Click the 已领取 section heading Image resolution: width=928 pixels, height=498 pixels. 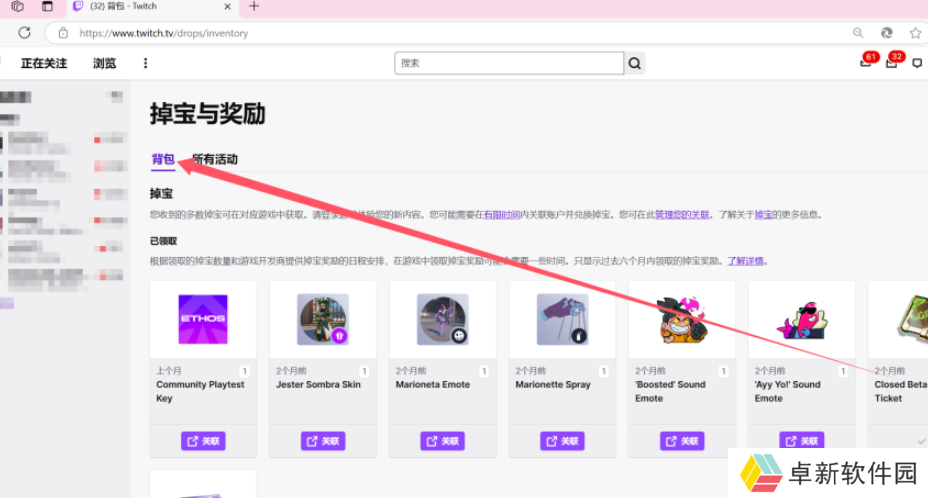(x=163, y=241)
